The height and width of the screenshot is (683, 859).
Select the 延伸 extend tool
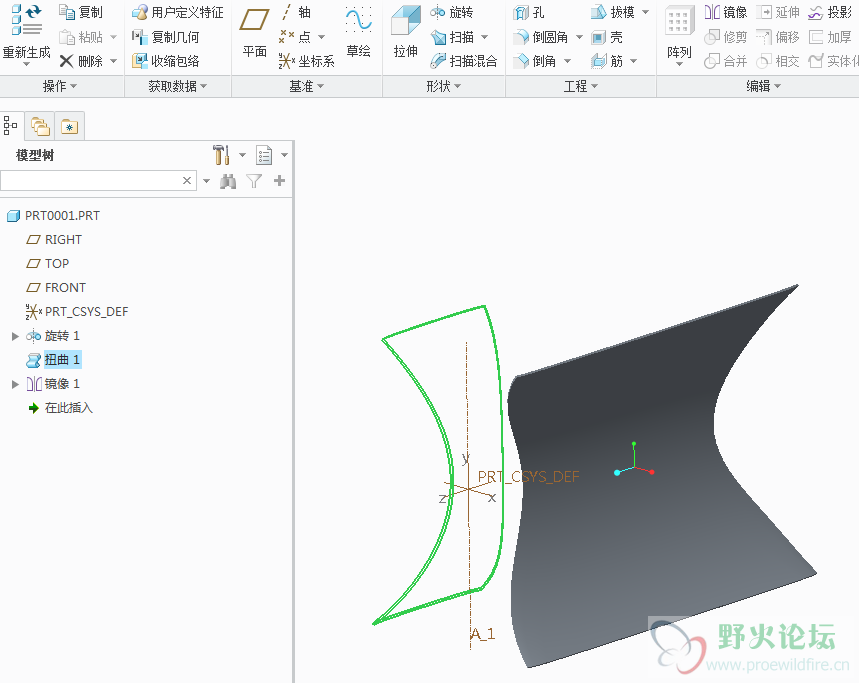click(x=778, y=12)
